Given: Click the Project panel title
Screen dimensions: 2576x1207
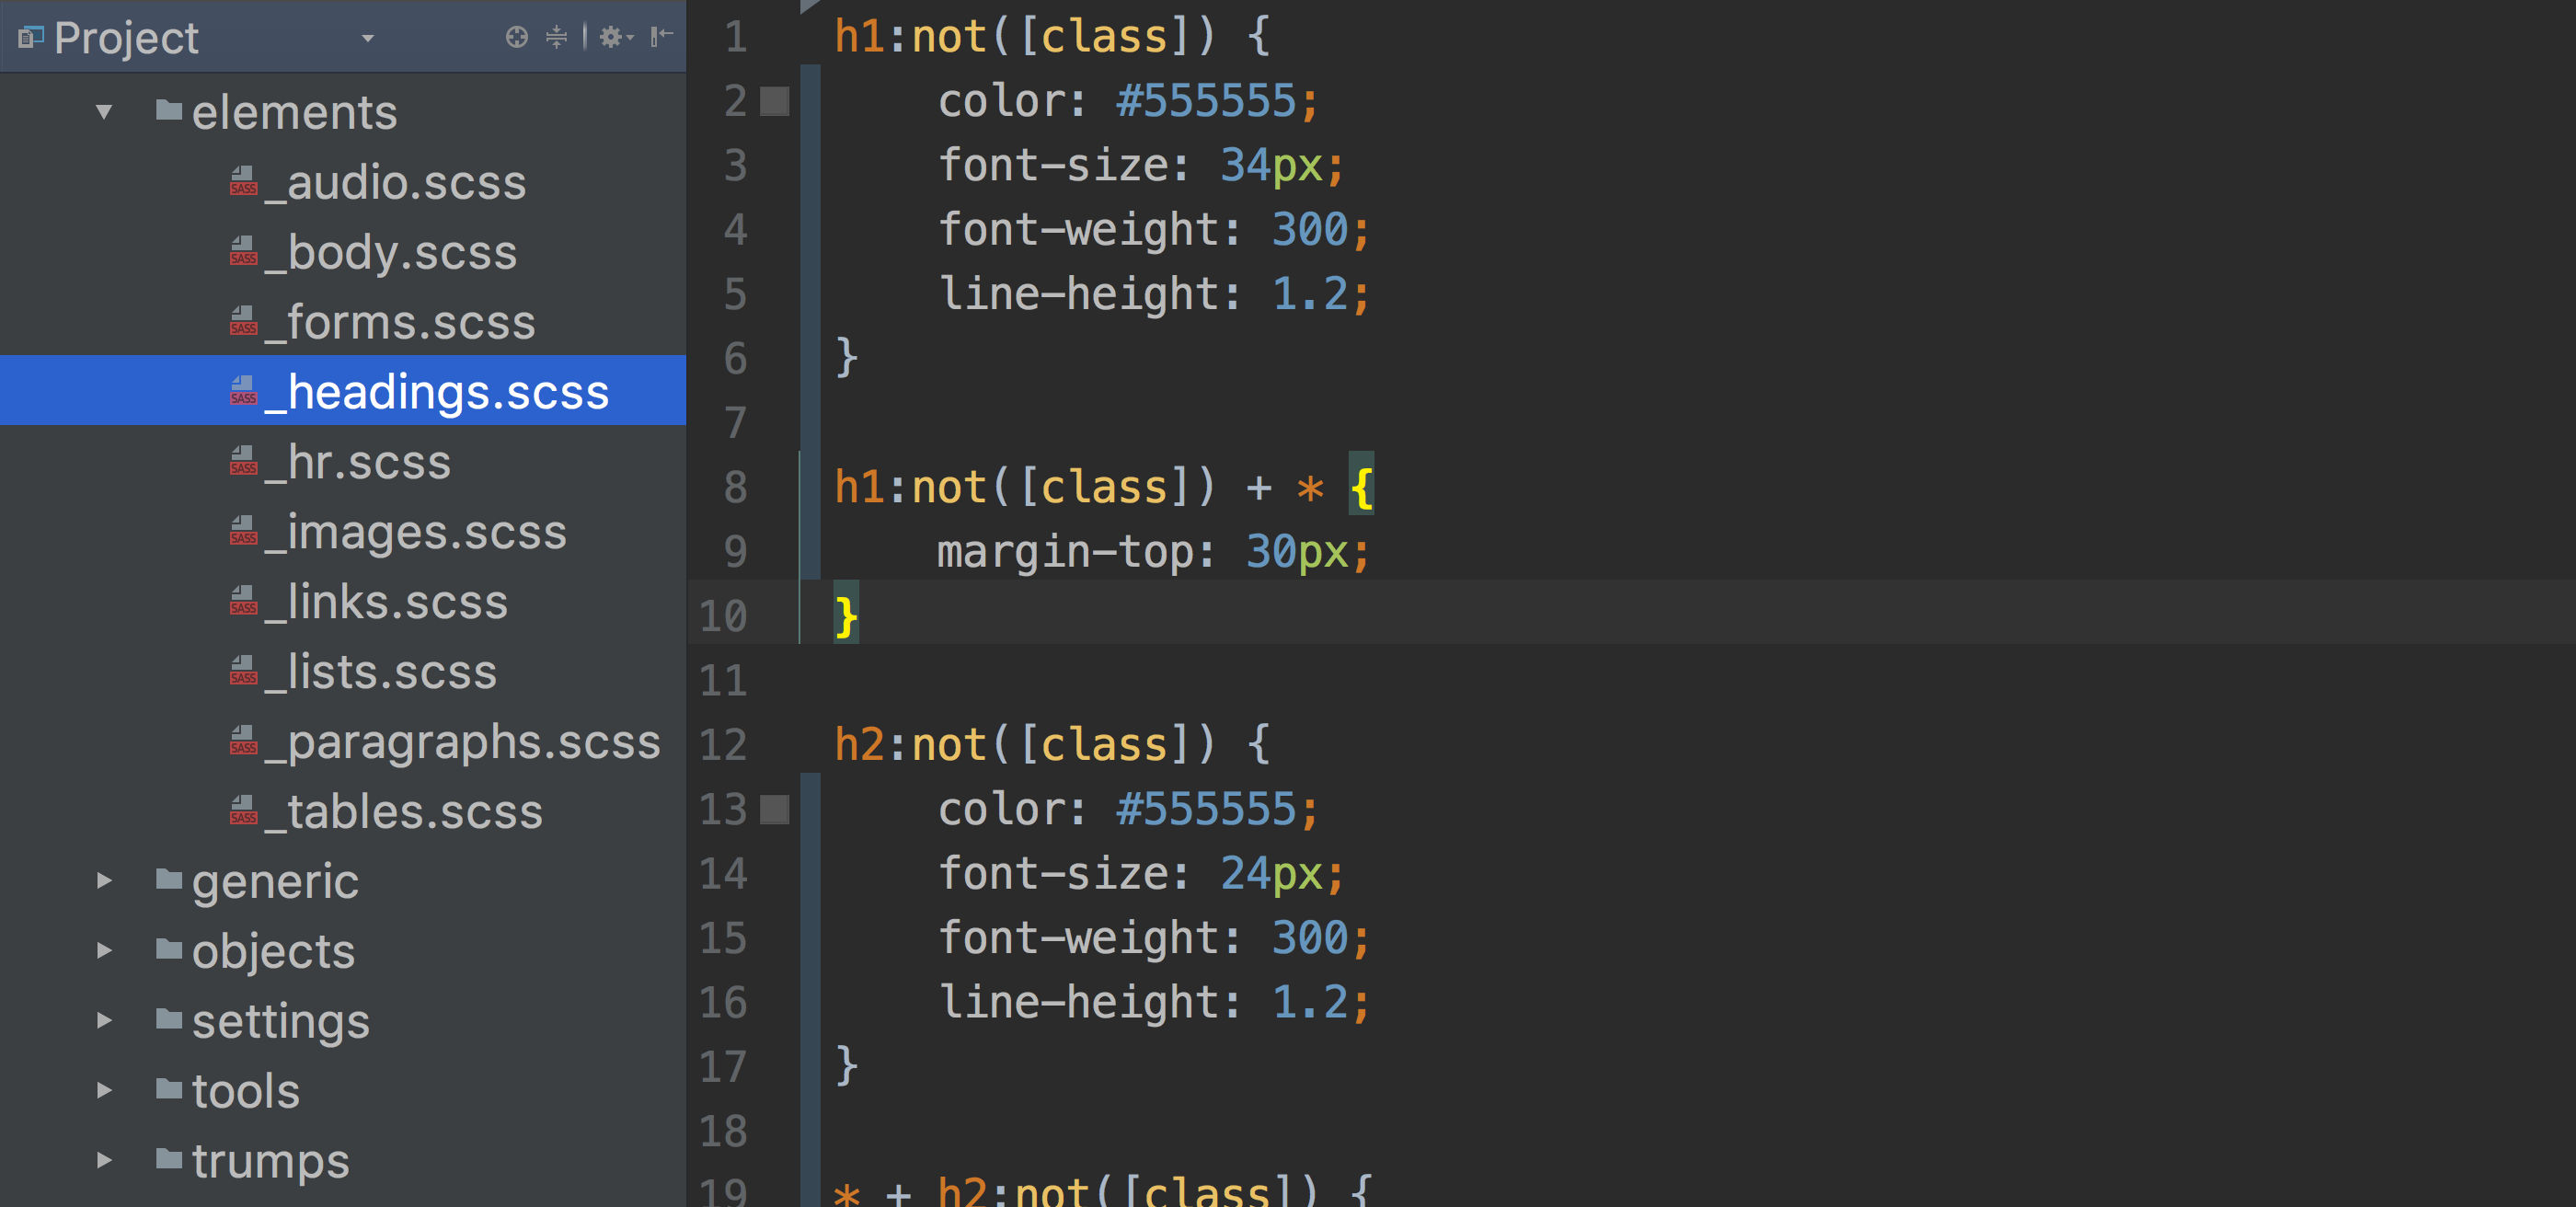Looking at the screenshot, I should (127, 38).
